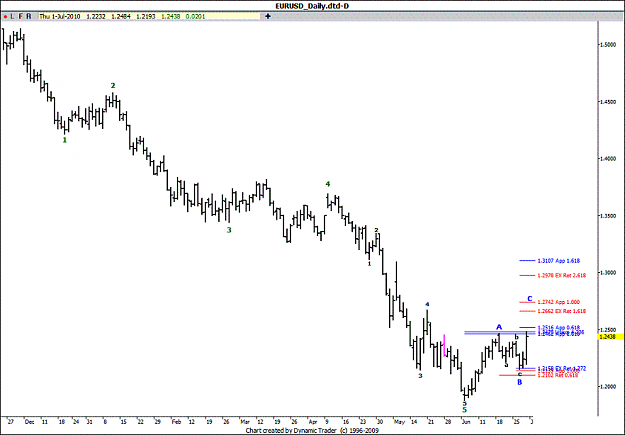Click small black sub-wave label 3 in May
This screenshot has height=435, width=625.
pos(420,376)
